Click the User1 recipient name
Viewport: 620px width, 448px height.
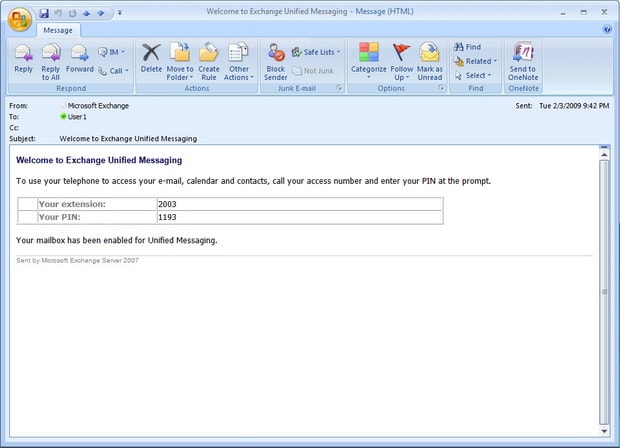pos(77,117)
